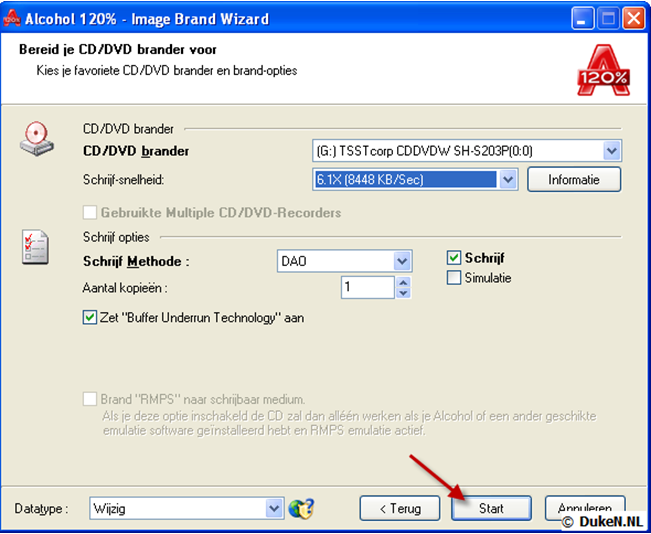Screen dimensions: 651x534
Task: Close the Image Brand Wizard window
Action: click(634, 19)
